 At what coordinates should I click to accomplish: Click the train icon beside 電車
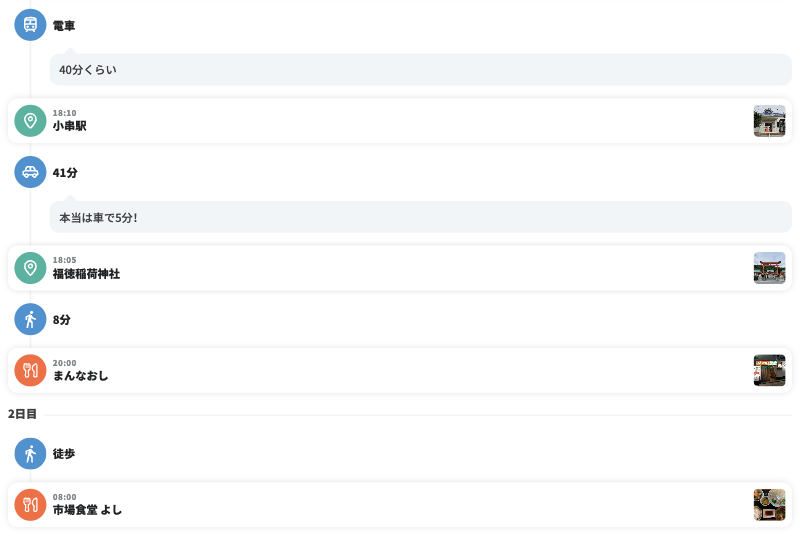click(x=30, y=25)
